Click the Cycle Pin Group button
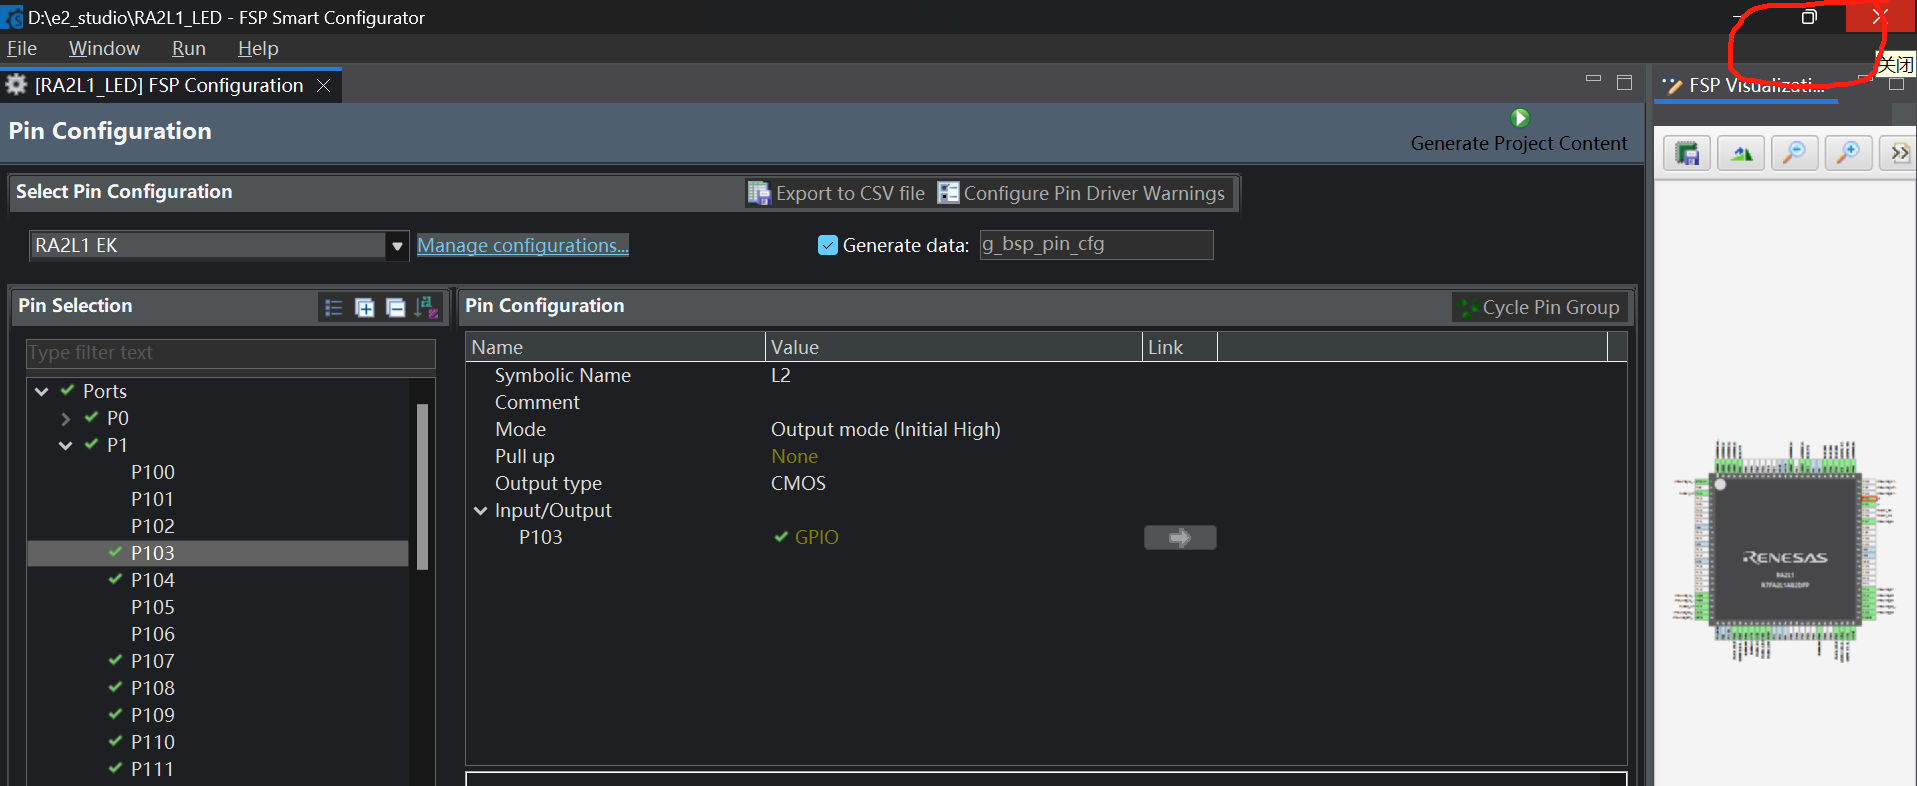This screenshot has height=786, width=1917. tap(1540, 308)
